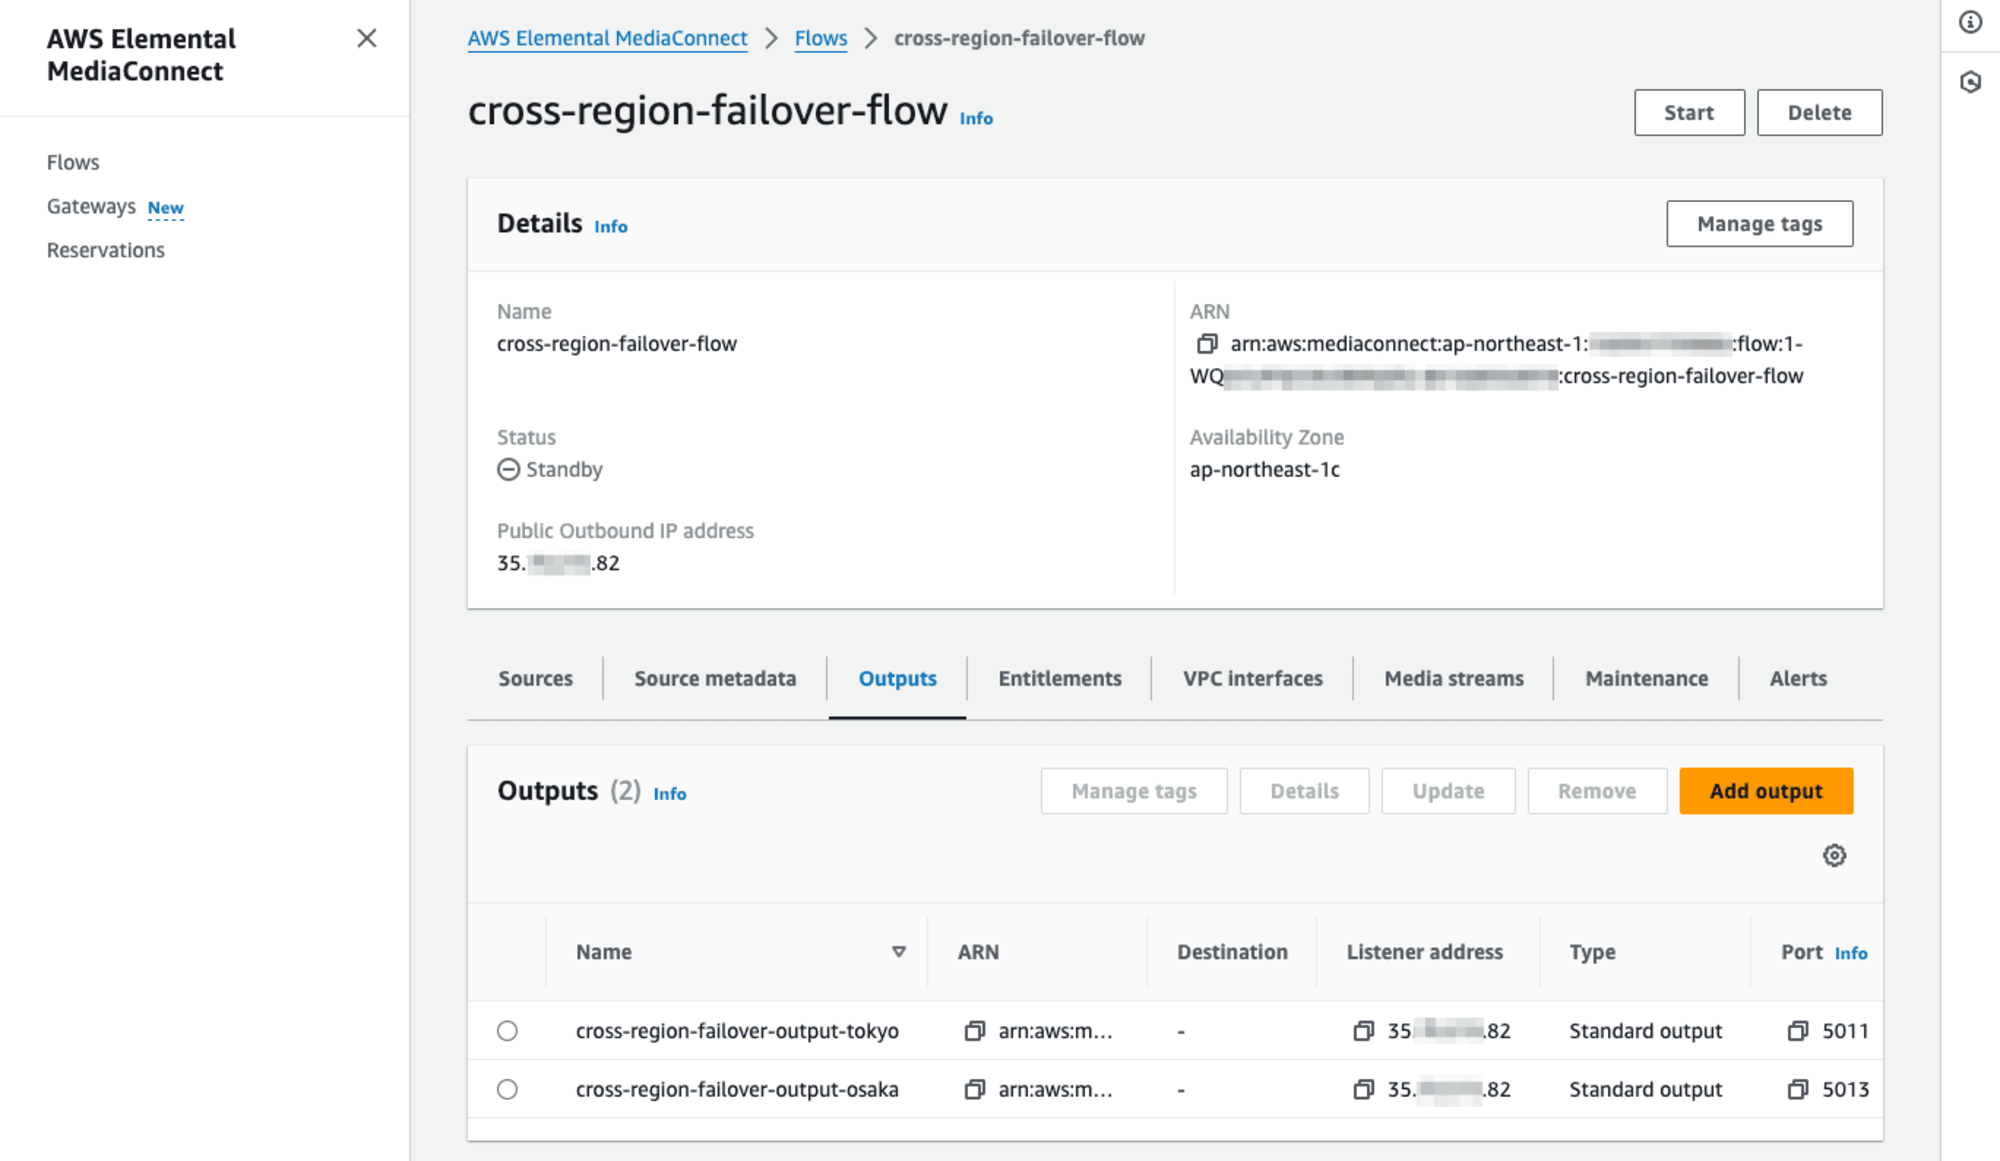Click cross-region-failover-output-osaka name text
2000x1161 pixels.
737,1089
